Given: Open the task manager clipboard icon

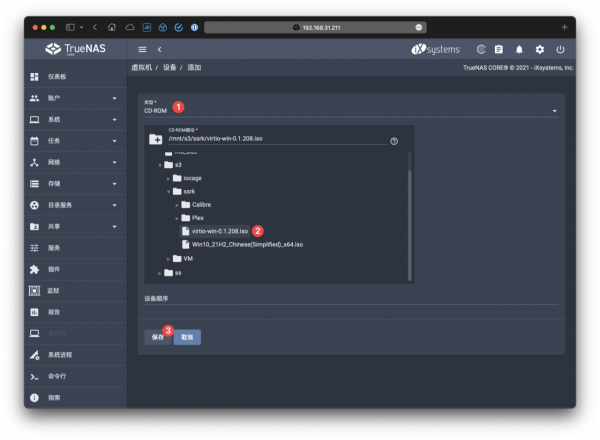Looking at the screenshot, I should pos(499,49).
